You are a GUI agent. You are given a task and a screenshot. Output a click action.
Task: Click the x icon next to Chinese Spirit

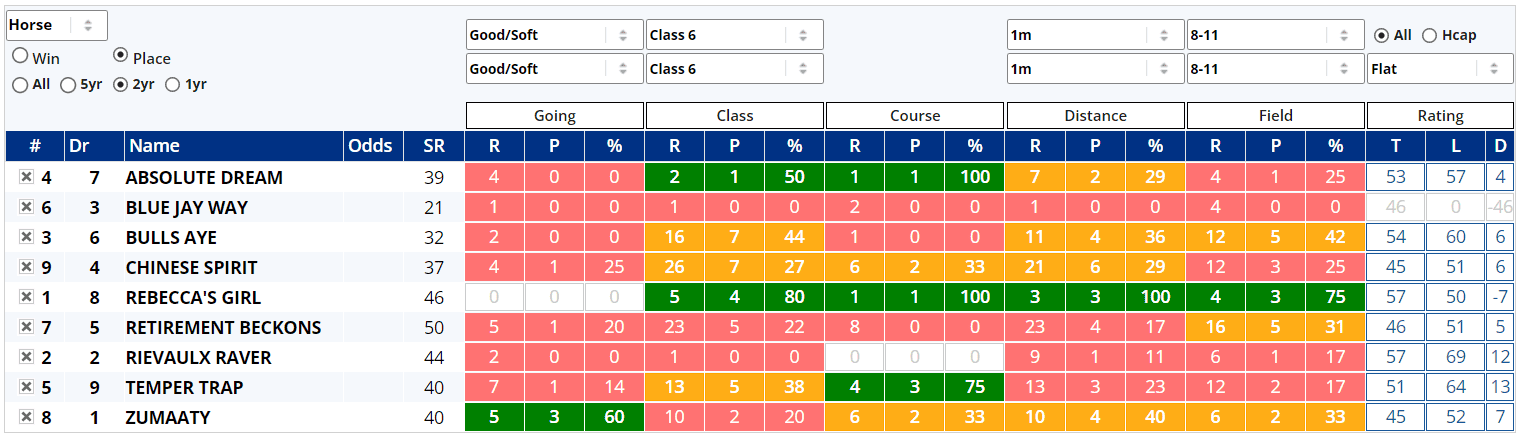[x=27, y=267]
